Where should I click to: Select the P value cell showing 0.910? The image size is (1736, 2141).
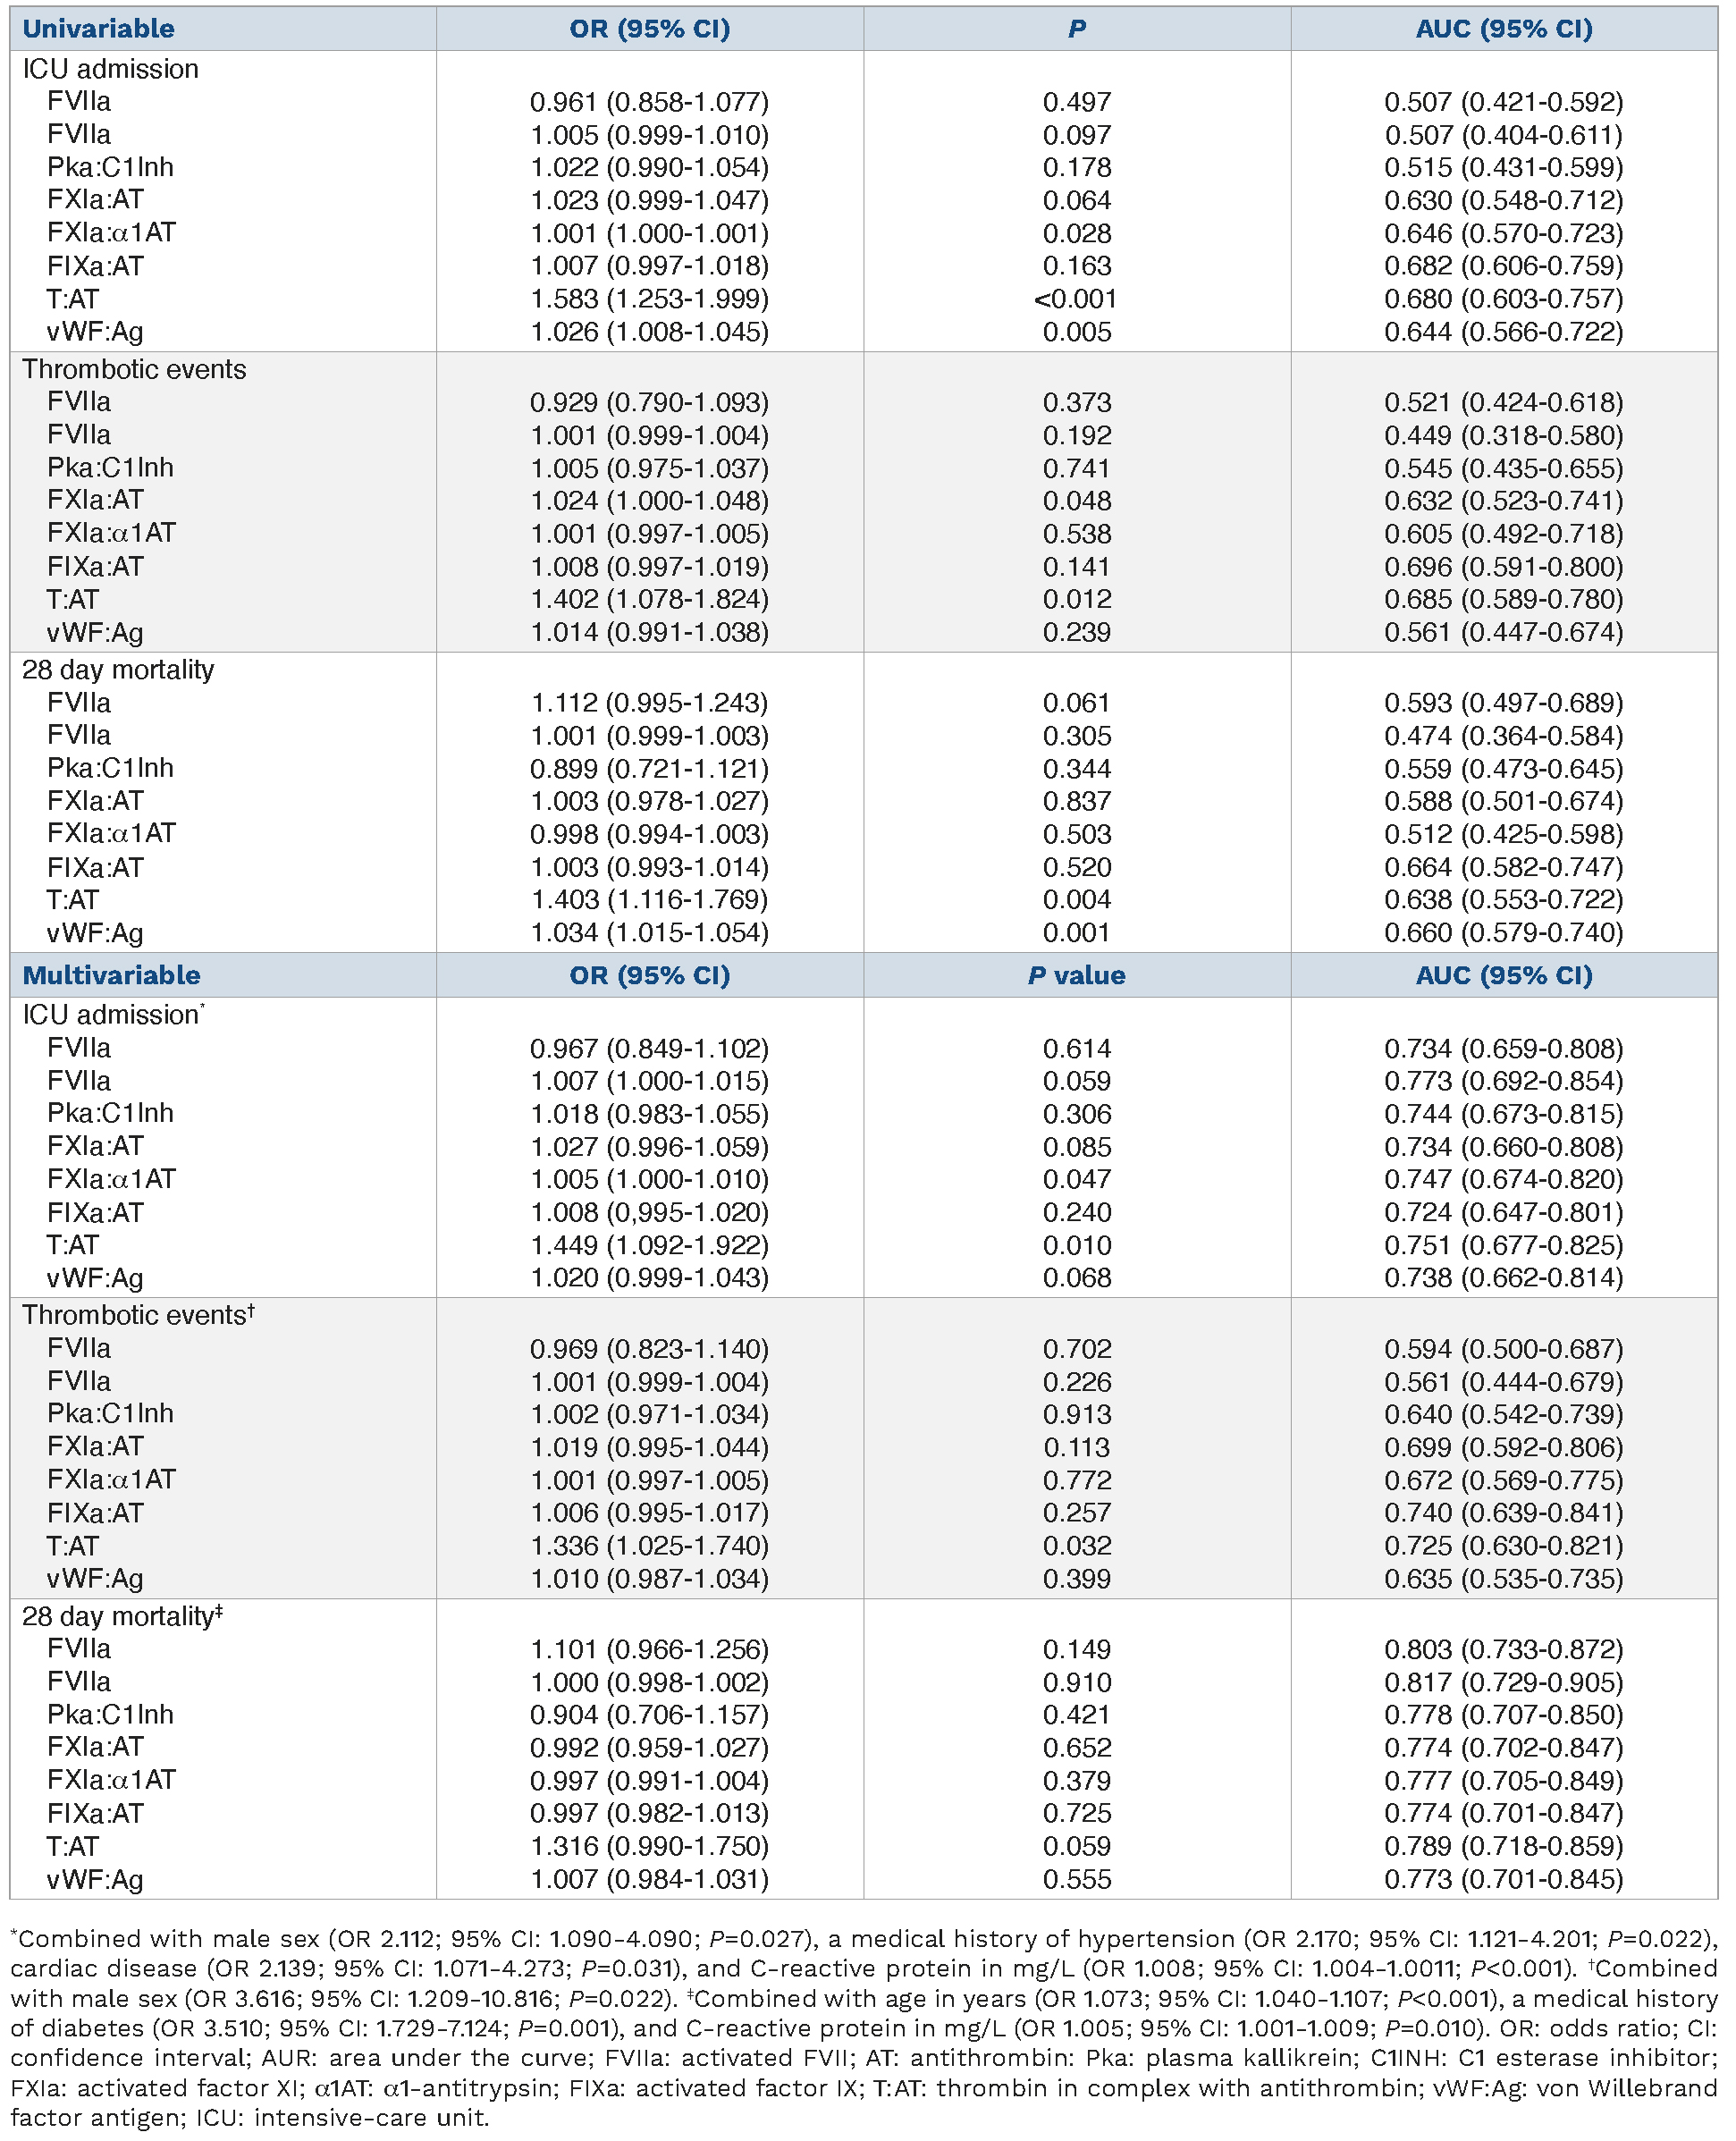1076,1682
